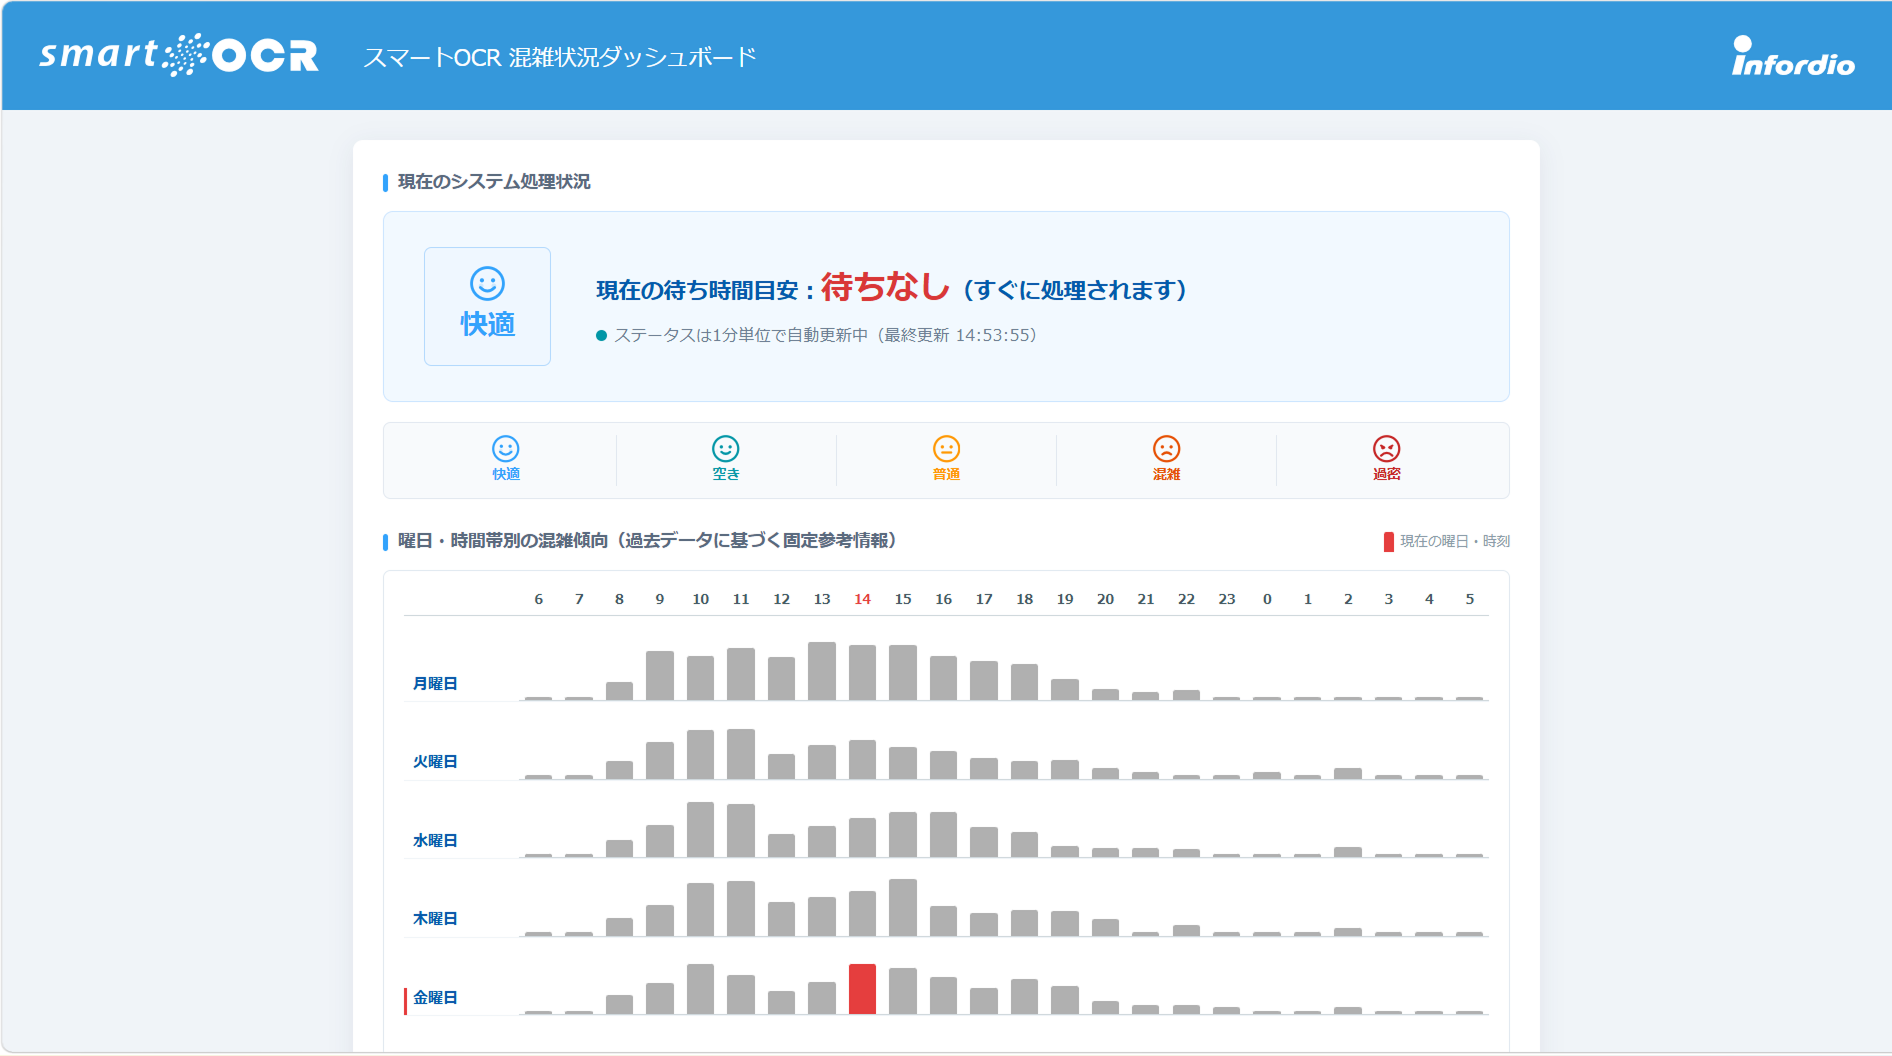
Task: Click the 木曜日 row label
Action: coord(435,918)
